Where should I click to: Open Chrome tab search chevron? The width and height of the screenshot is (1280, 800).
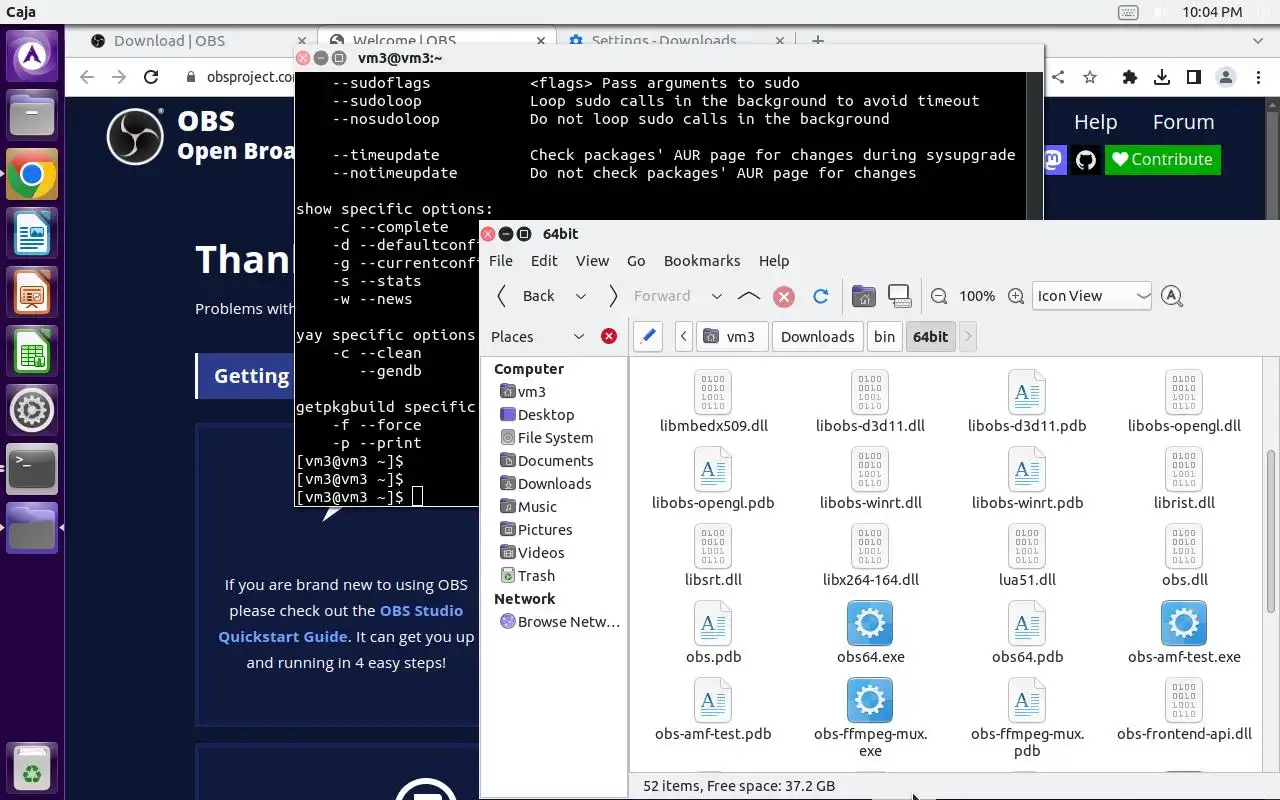(x=1258, y=41)
